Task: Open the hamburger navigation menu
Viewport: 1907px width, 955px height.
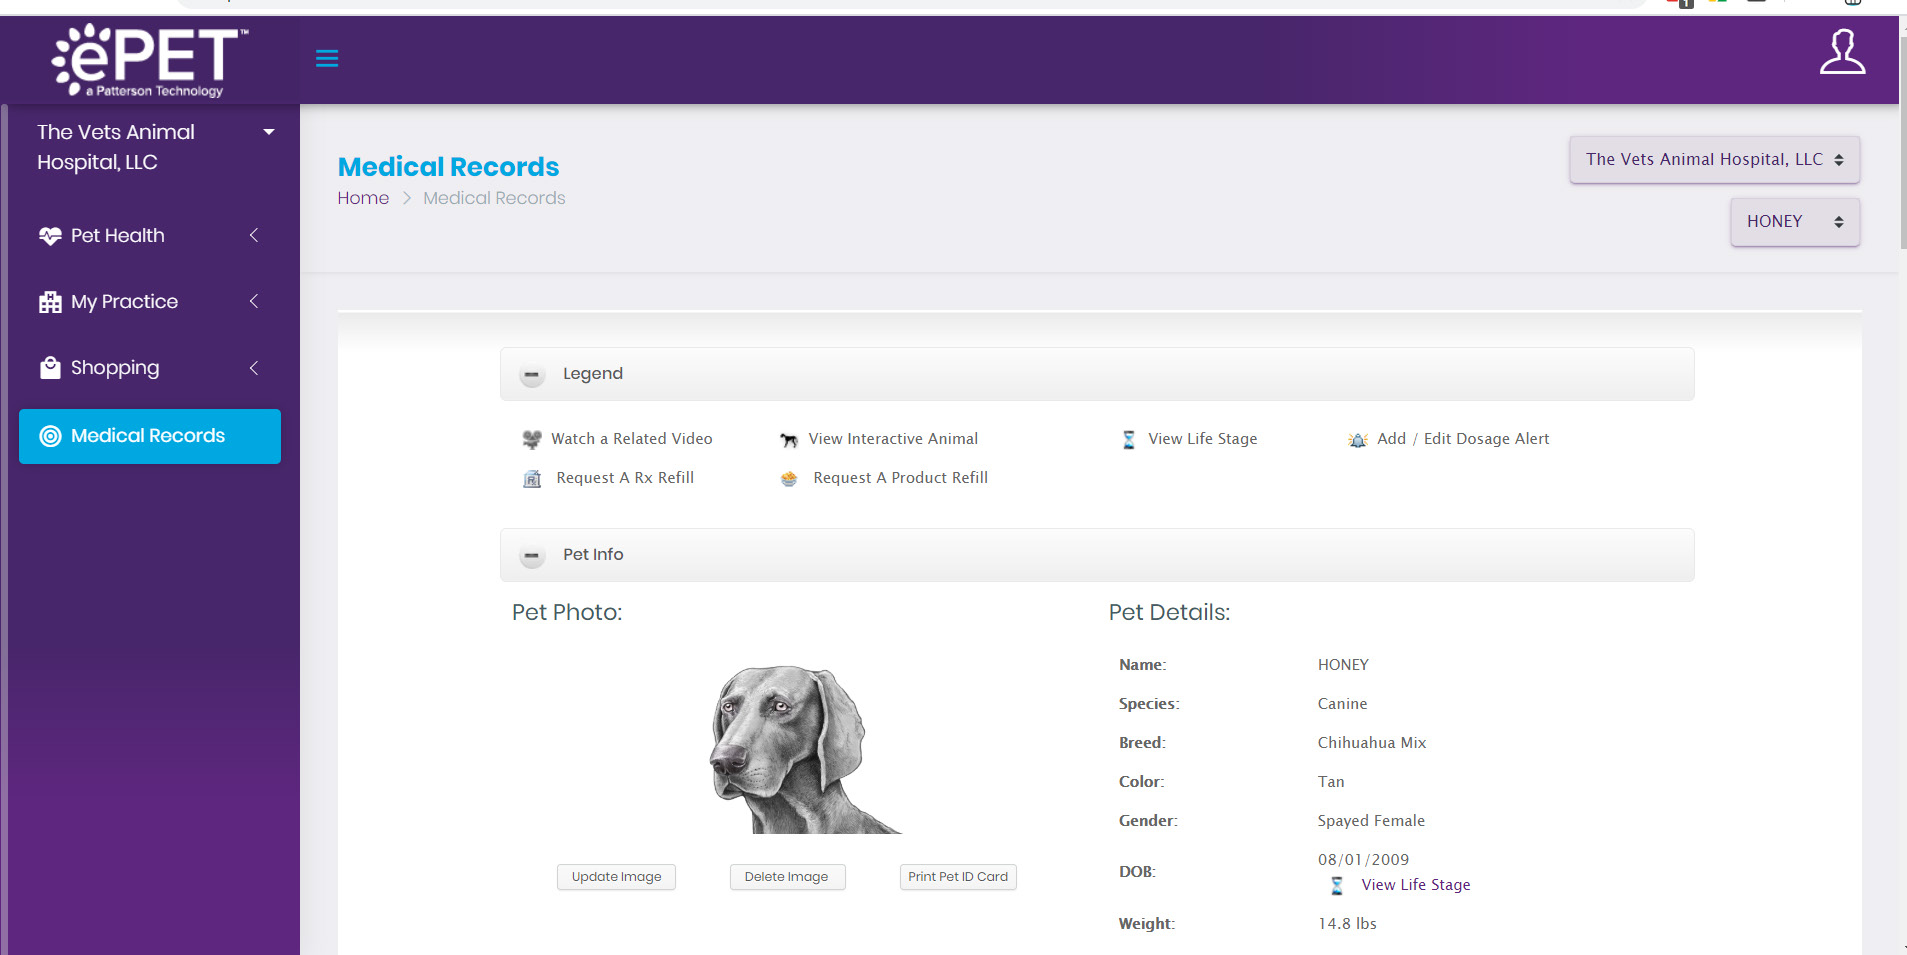Action: (x=327, y=58)
